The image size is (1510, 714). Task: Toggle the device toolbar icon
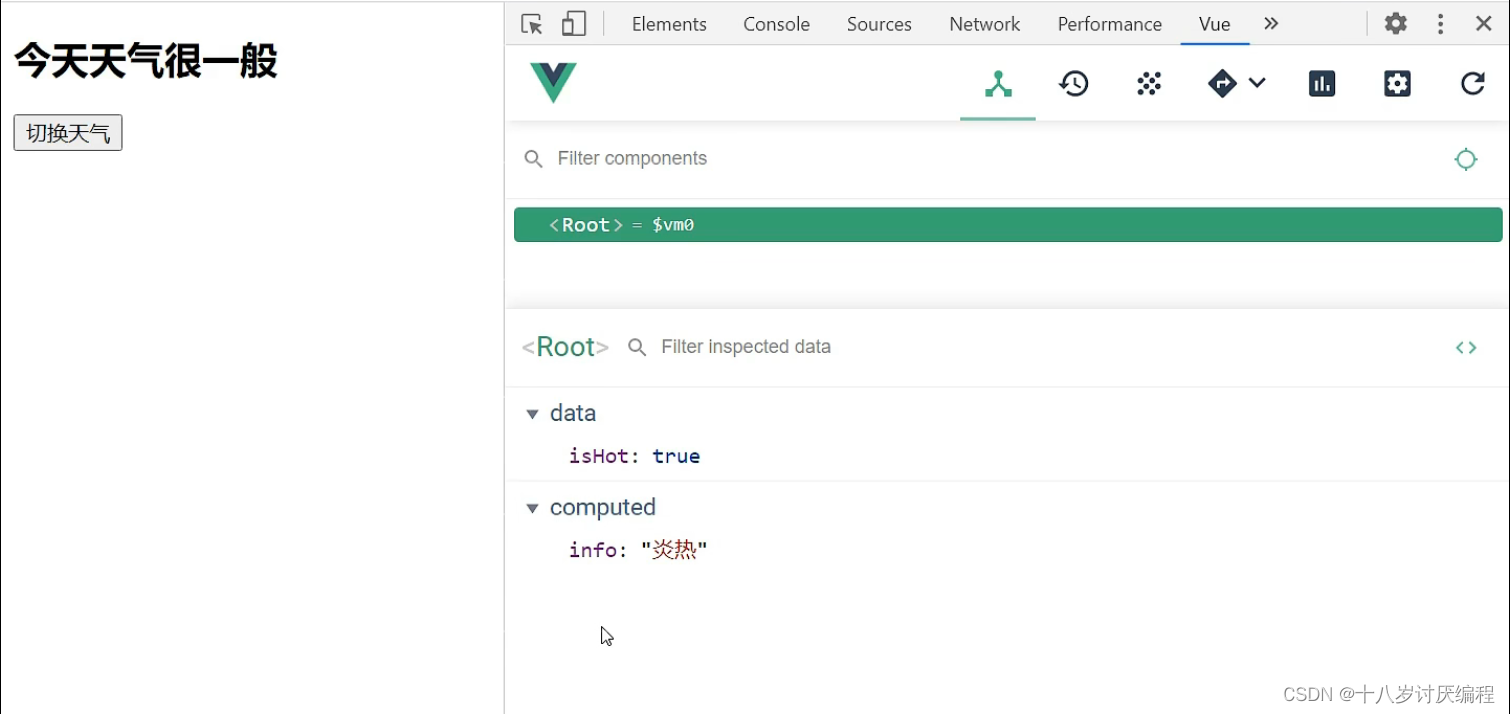(x=573, y=24)
